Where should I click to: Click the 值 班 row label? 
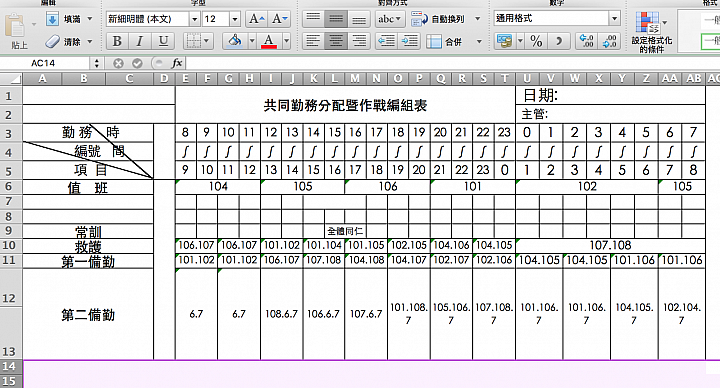click(x=88, y=187)
